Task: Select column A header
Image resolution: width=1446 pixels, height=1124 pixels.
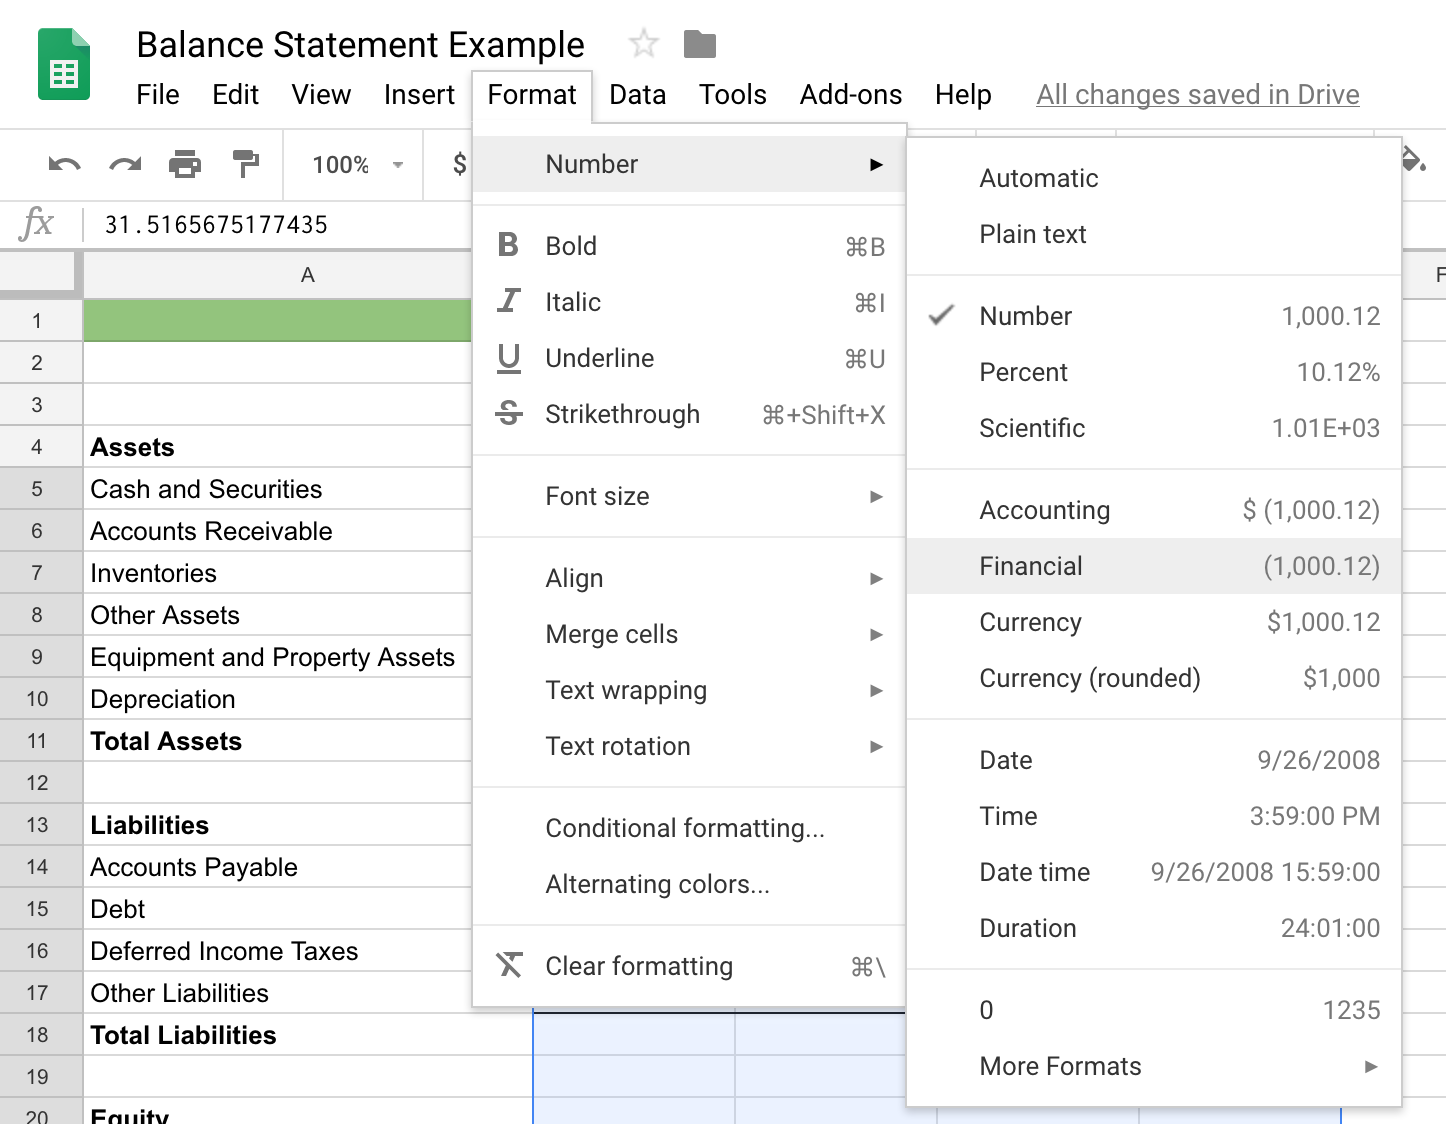Action: tap(278, 275)
